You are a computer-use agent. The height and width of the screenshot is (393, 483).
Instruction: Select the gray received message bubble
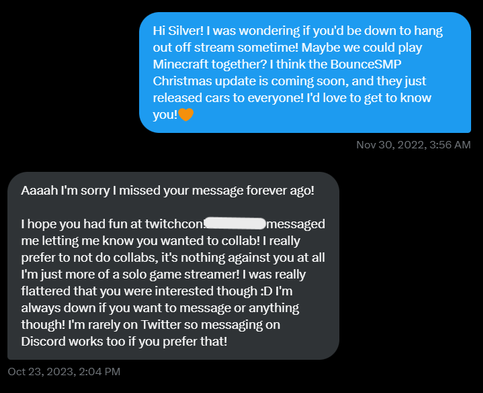click(173, 266)
